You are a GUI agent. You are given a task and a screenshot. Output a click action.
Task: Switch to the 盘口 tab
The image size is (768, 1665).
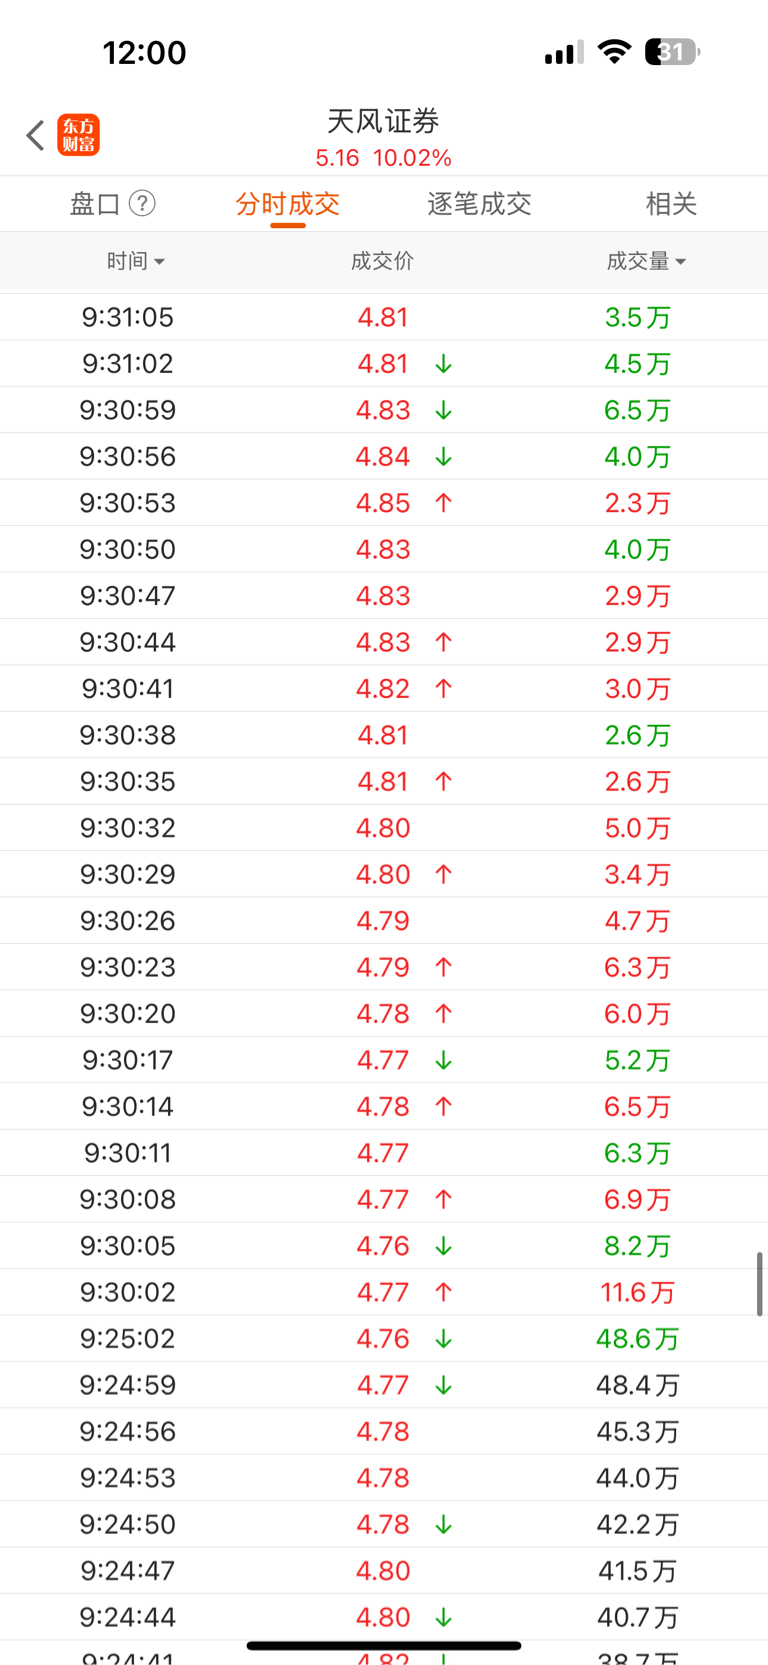point(95,204)
